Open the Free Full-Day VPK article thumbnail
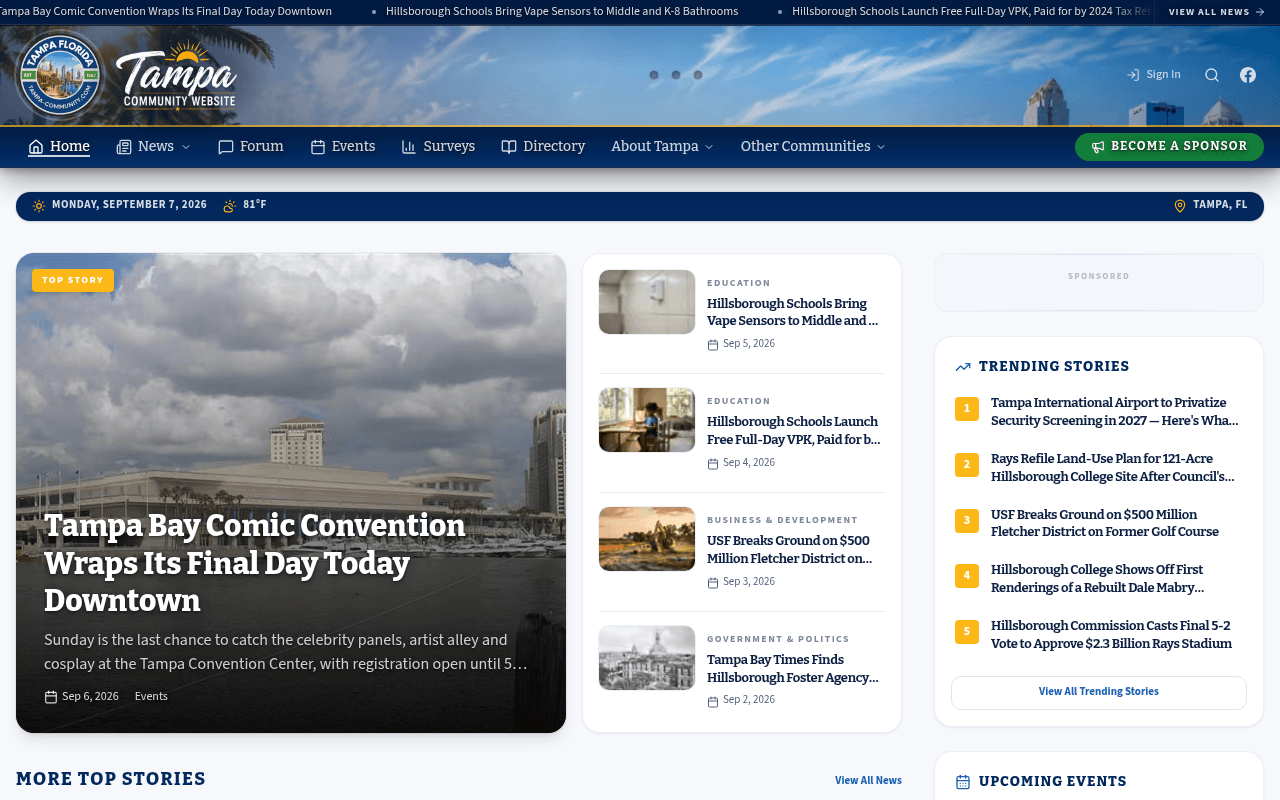The height and width of the screenshot is (800, 1280). tap(647, 420)
